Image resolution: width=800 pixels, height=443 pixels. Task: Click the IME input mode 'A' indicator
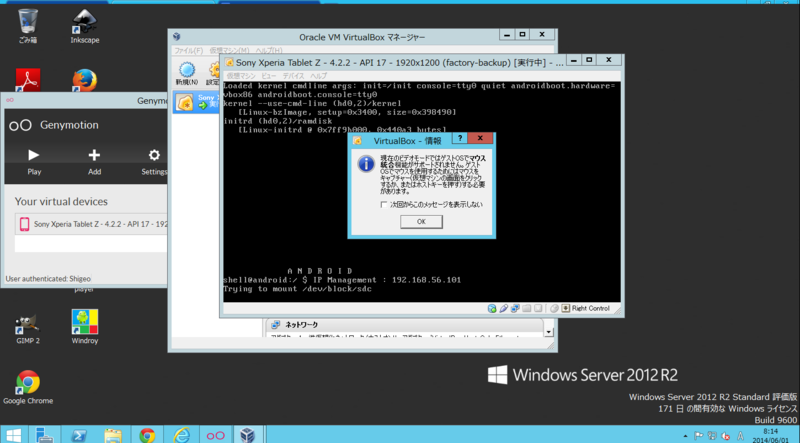tap(740, 436)
